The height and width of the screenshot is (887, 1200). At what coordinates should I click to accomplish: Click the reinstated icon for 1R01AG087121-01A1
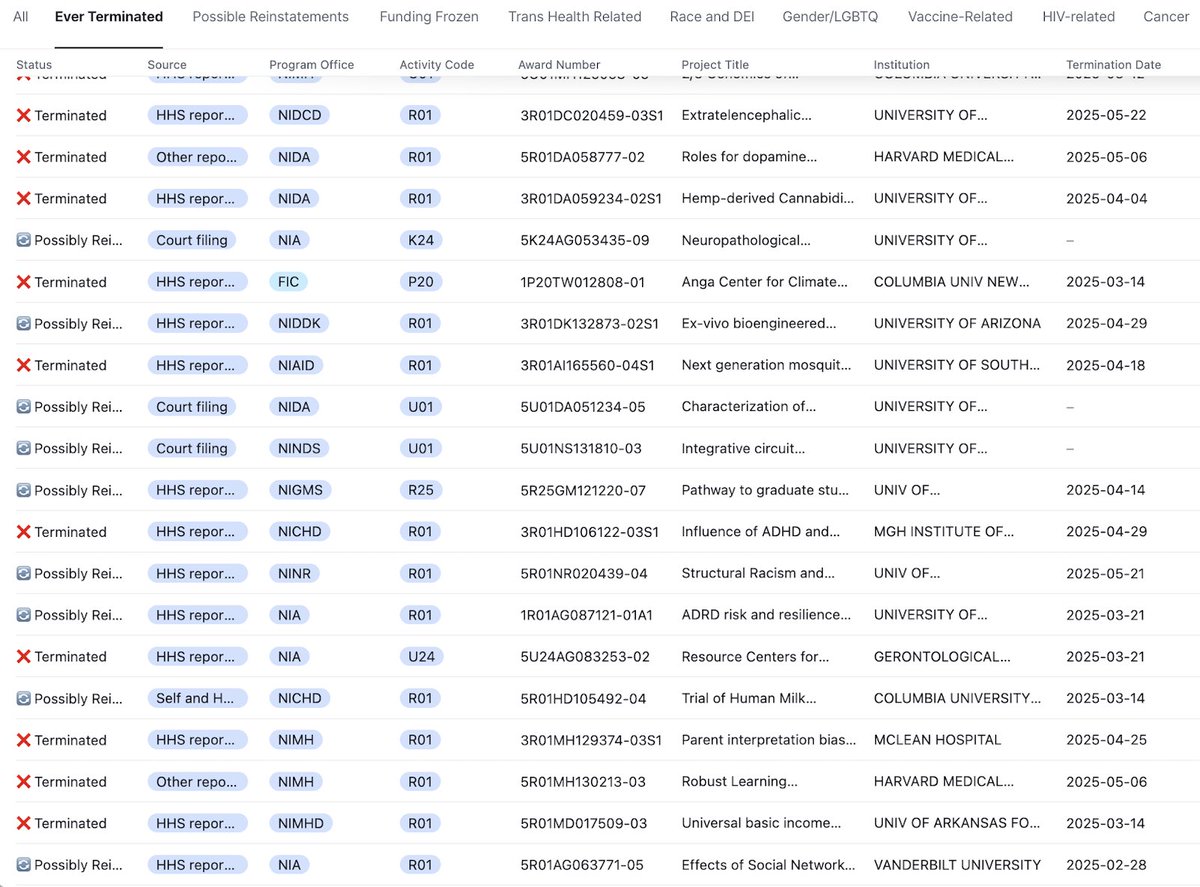24,615
